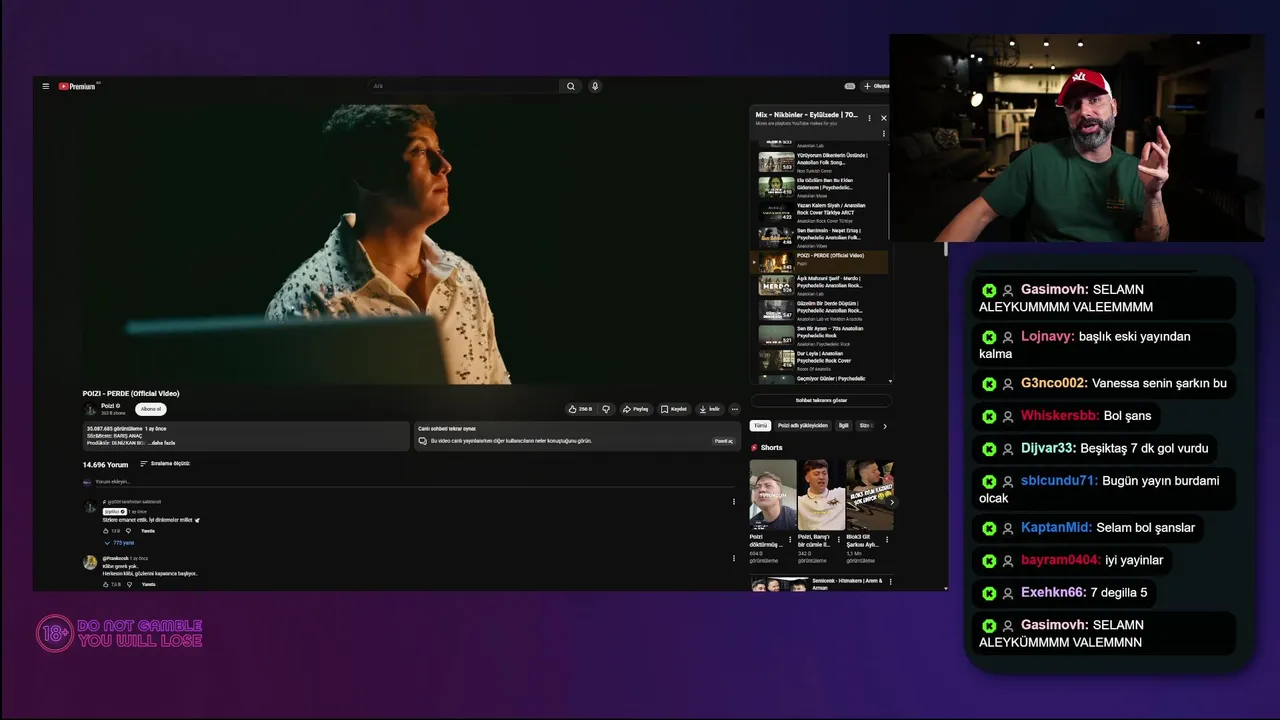
Task: Play Güzelim Bir Derde Düştüm playlist item
Action: 820,311
